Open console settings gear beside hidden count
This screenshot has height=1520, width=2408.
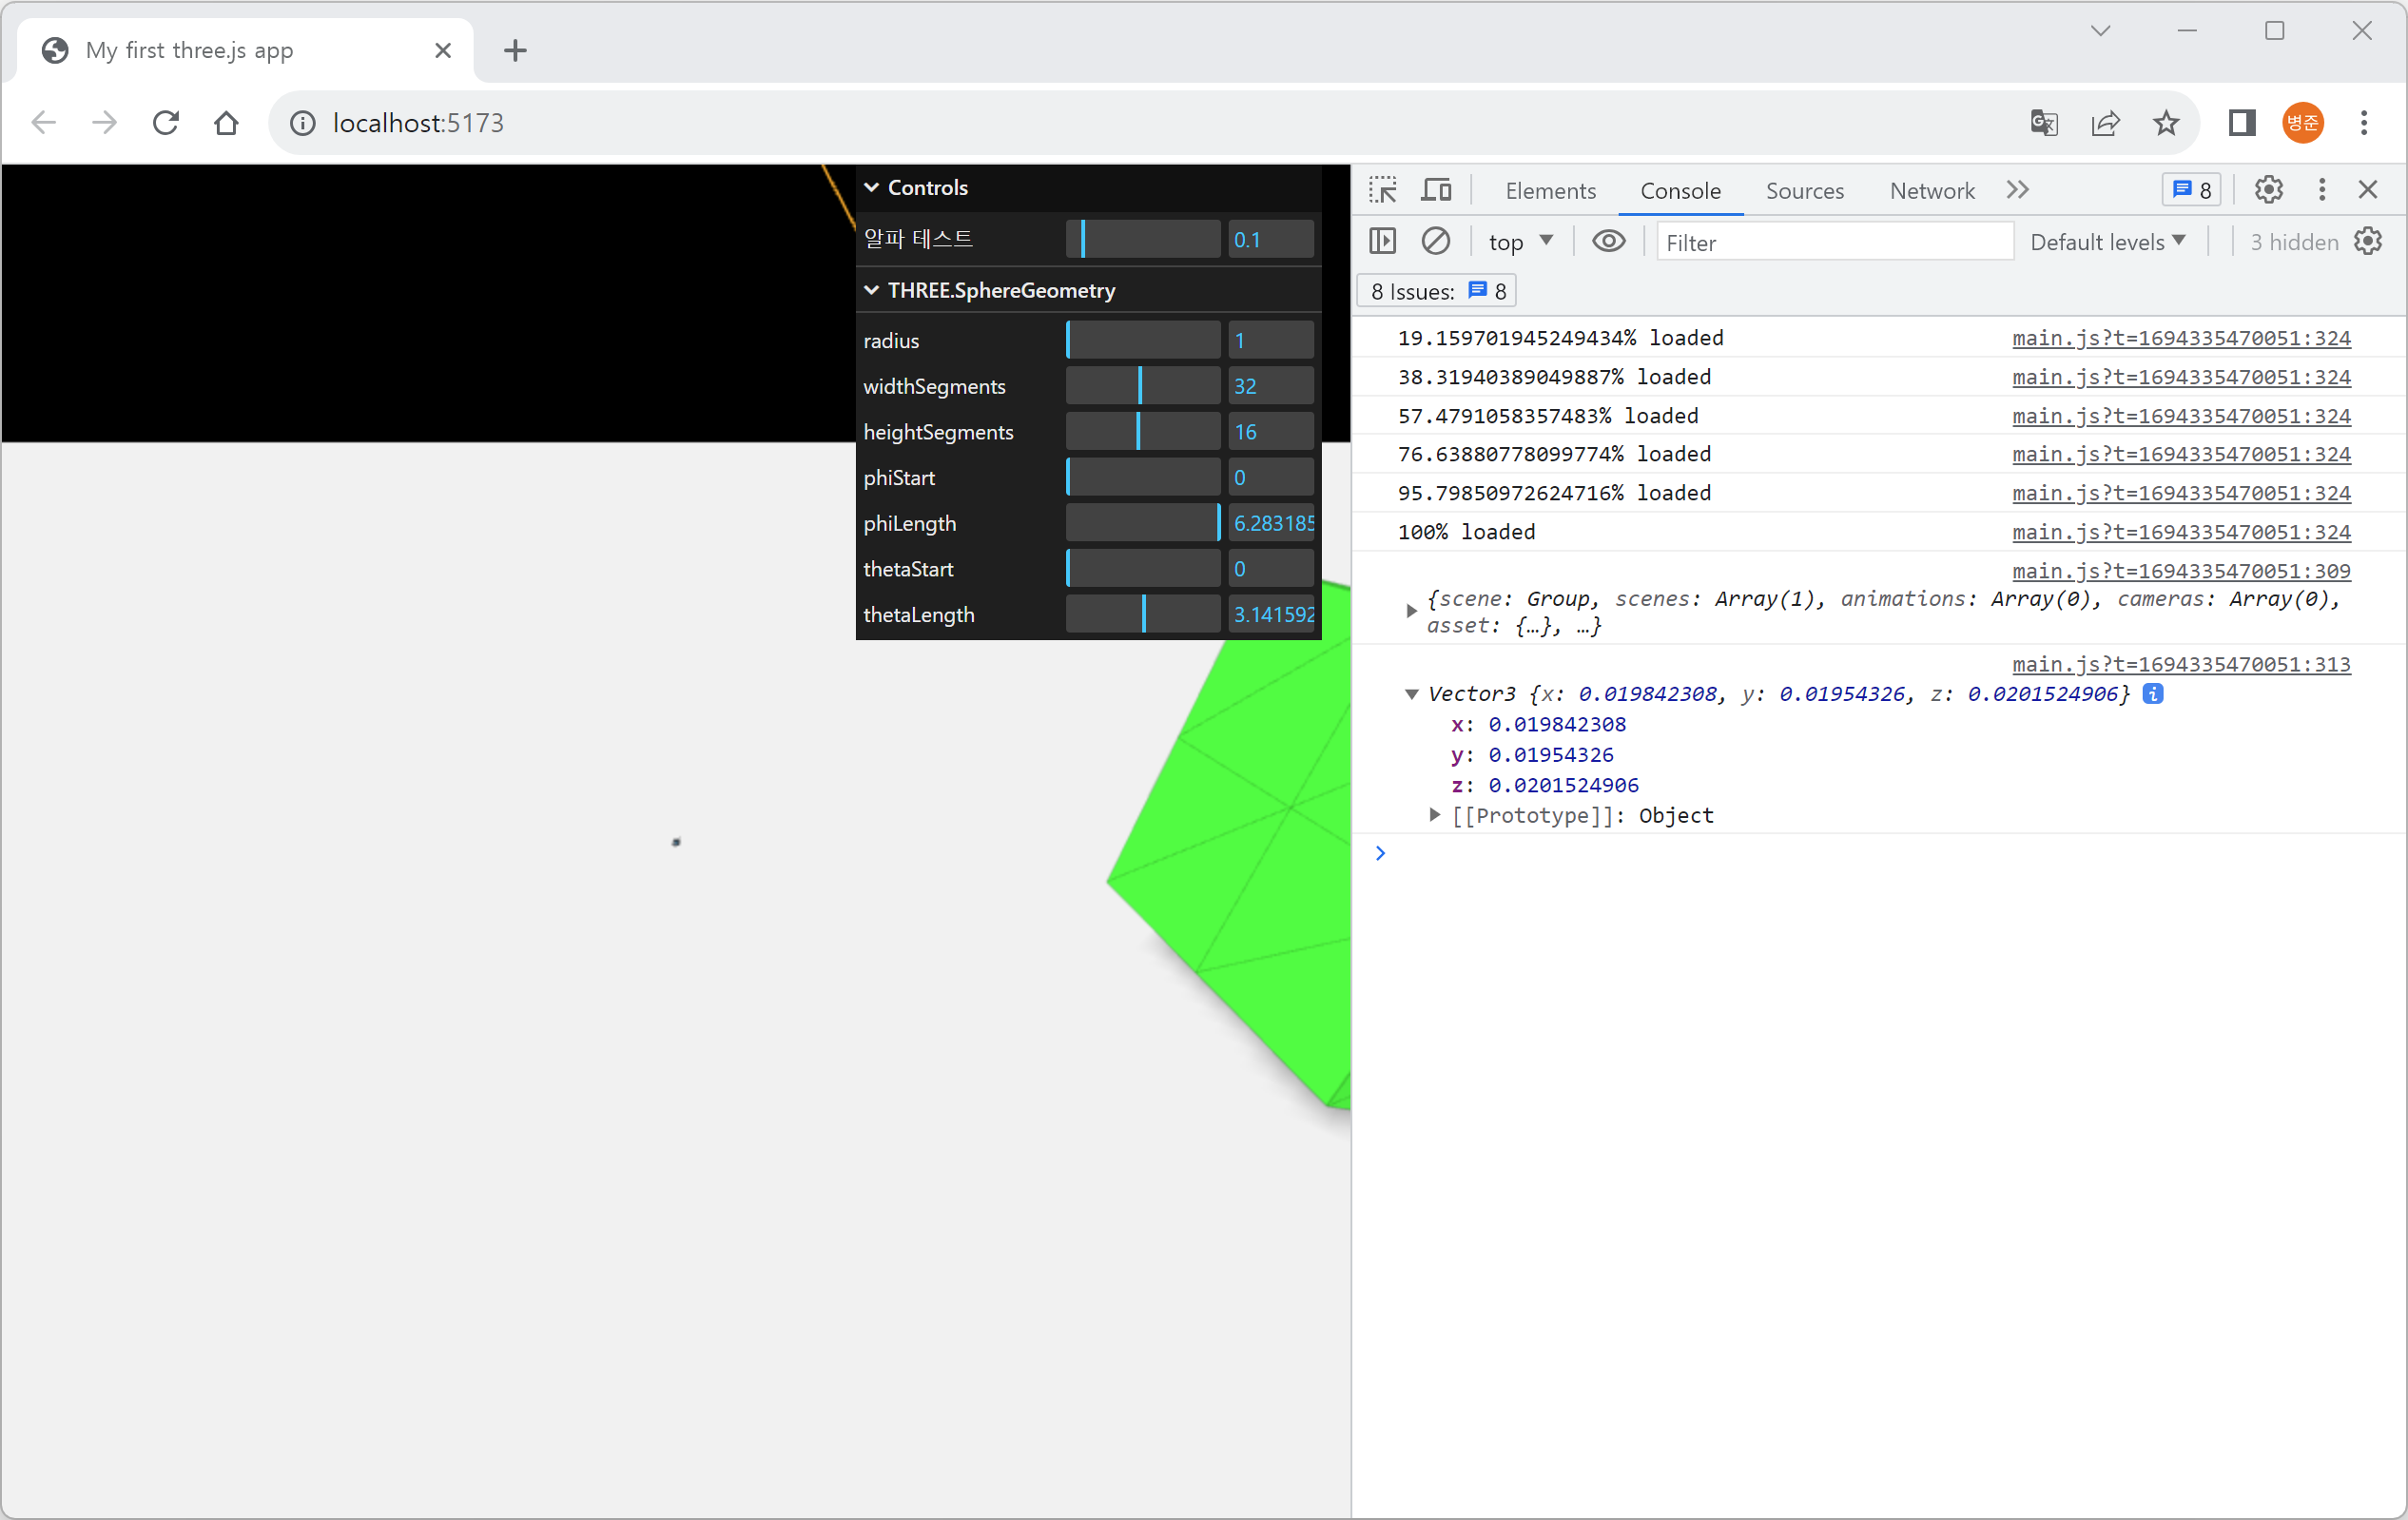[2368, 241]
